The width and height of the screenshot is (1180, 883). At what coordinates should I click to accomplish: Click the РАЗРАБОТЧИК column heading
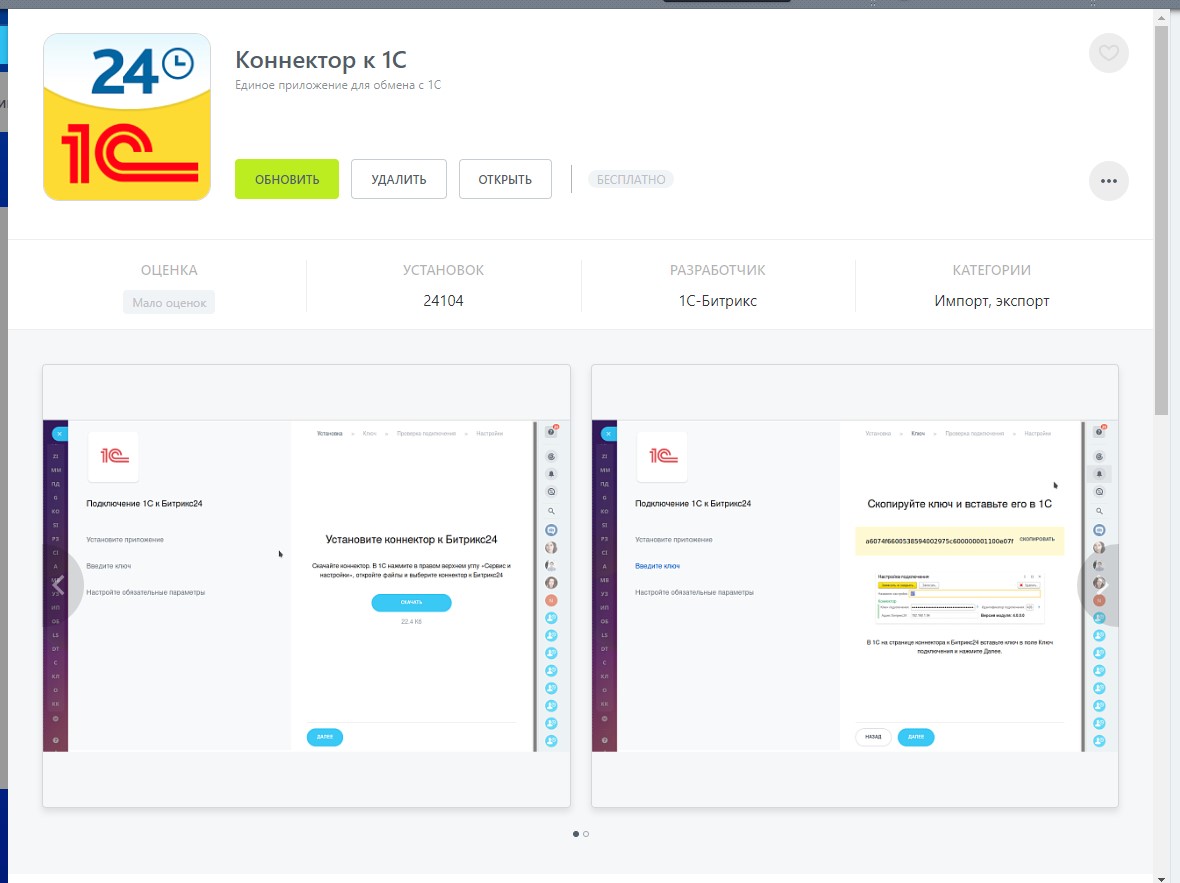click(x=718, y=270)
